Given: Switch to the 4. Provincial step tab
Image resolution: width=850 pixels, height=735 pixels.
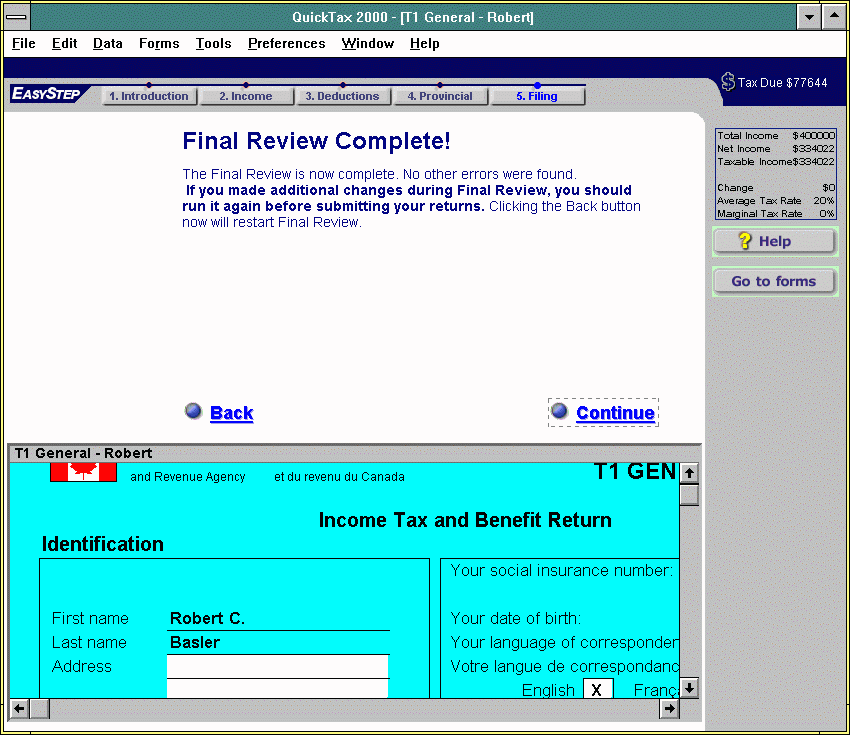Looking at the screenshot, I should [440, 96].
